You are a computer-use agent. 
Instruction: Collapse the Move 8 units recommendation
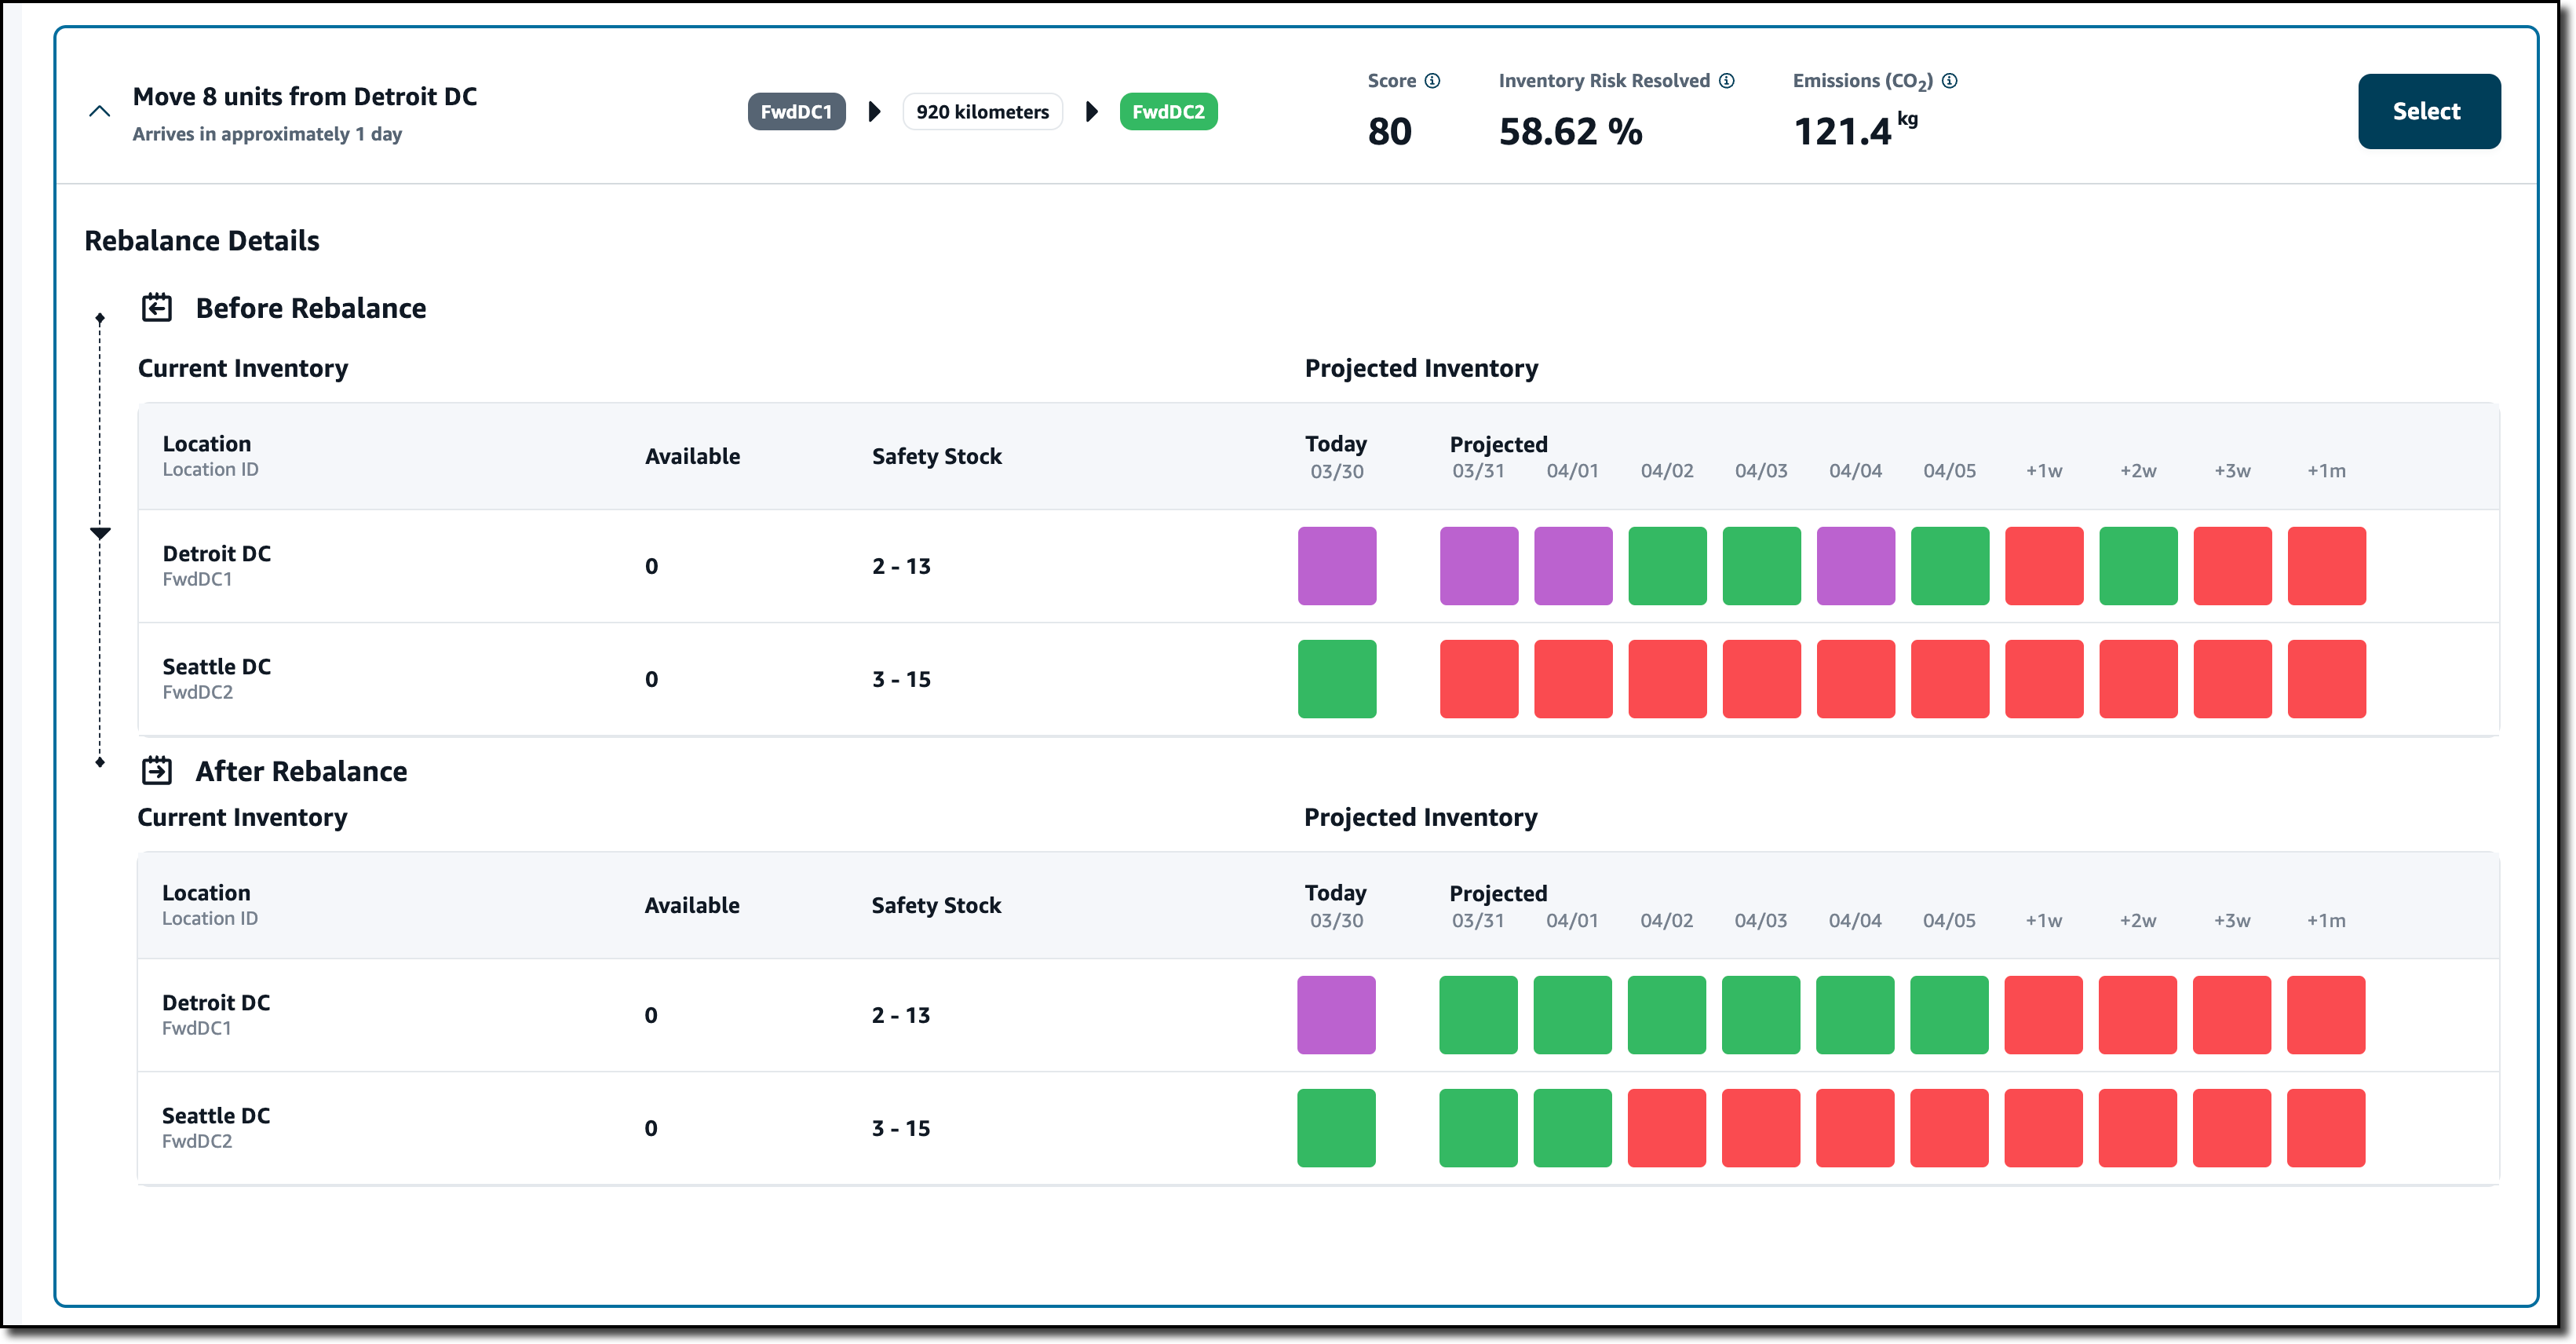pyautogui.click(x=100, y=111)
